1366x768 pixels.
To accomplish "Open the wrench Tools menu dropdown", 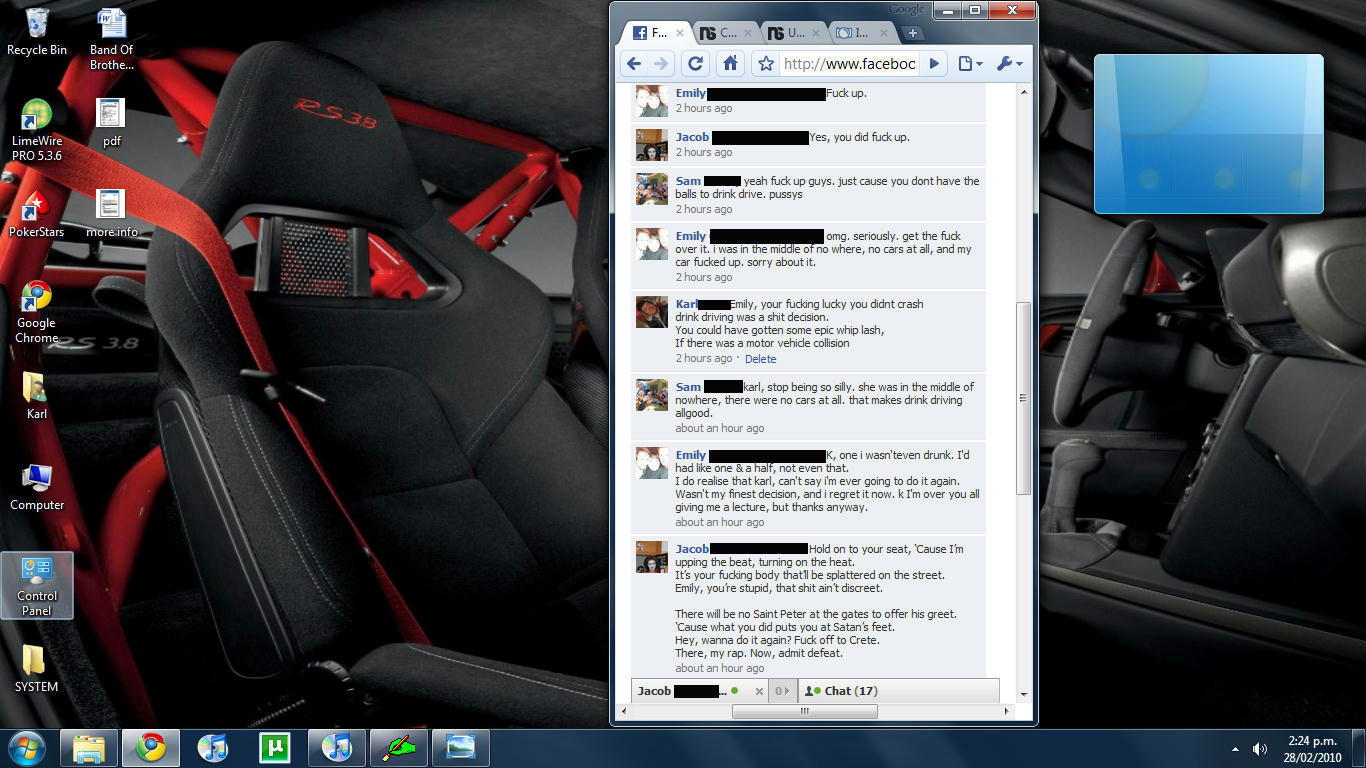I will point(1010,64).
